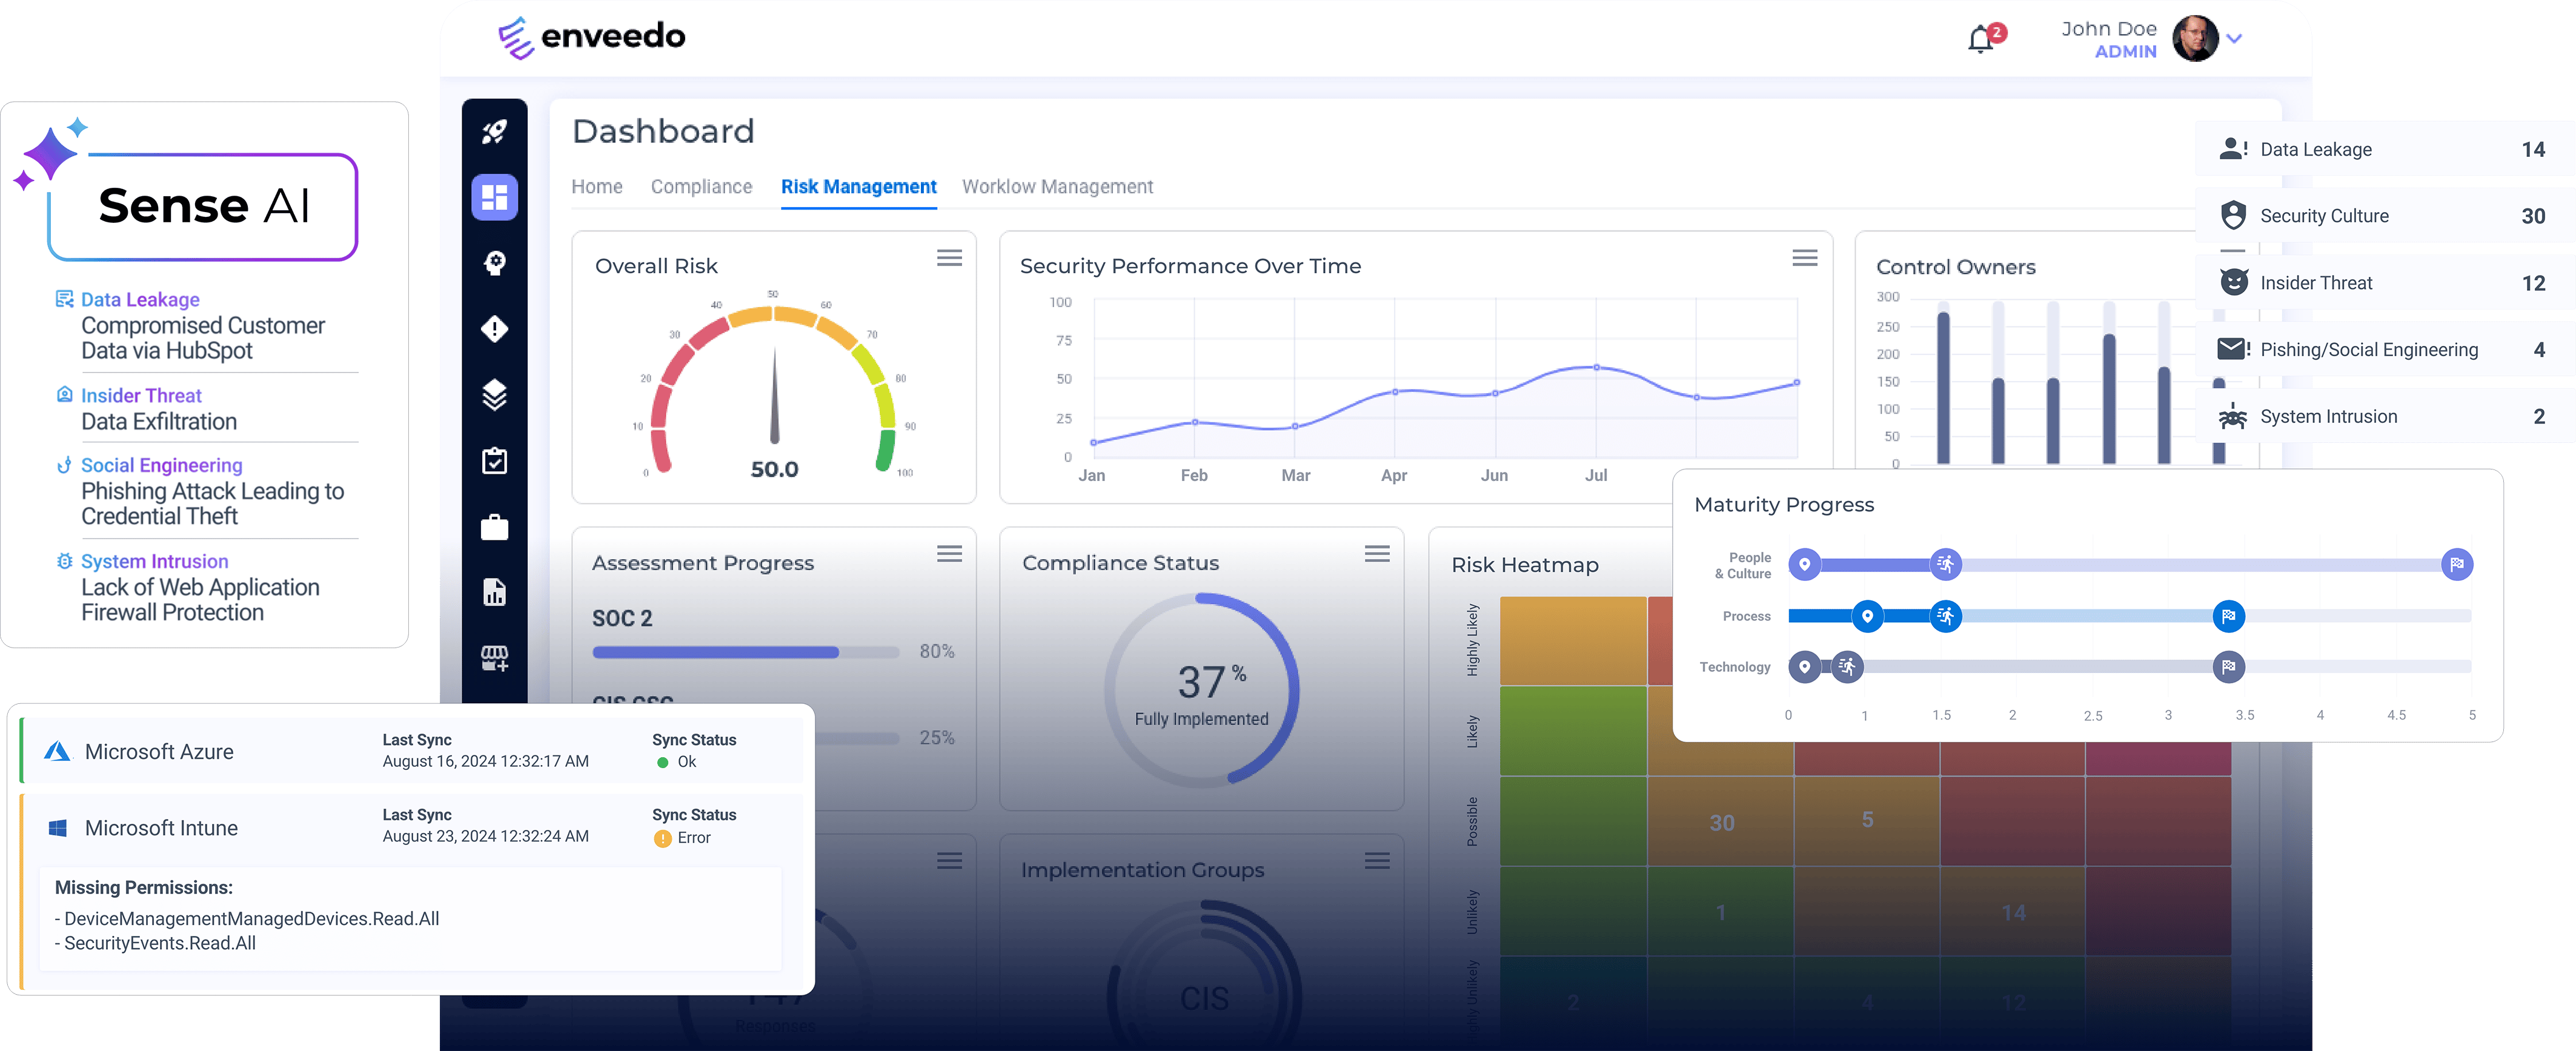The height and width of the screenshot is (1051, 2576).
Task: Open the notification bell with badge
Action: click(x=1981, y=39)
